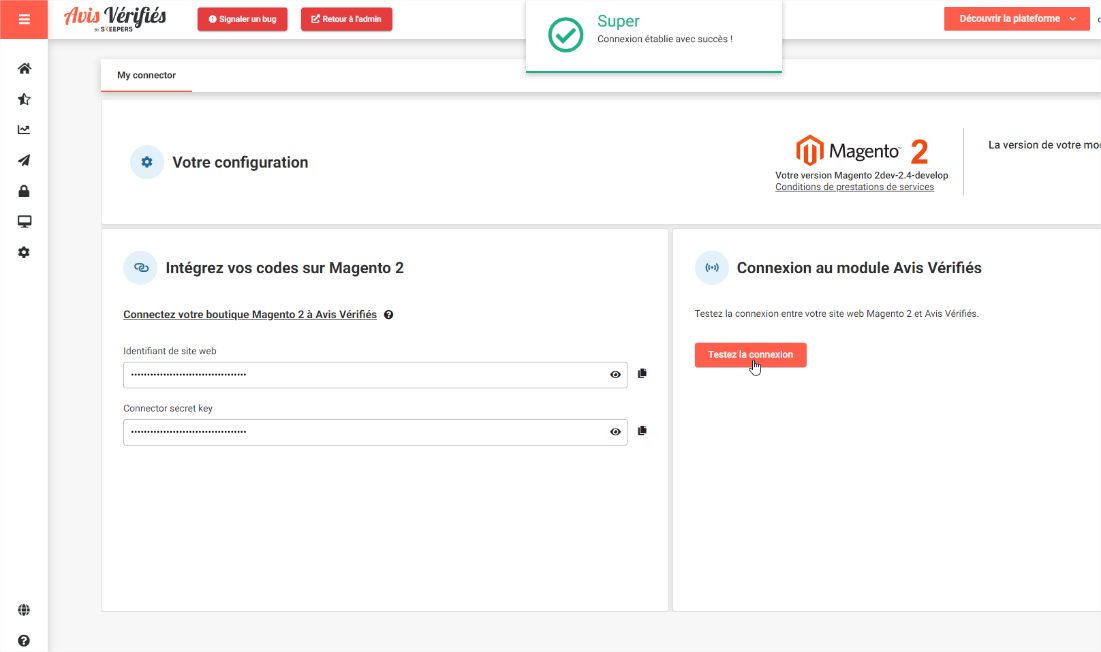Click the globe language icon in the sidebar
Image resolution: width=1101 pixels, height=652 pixels.
(x=24, y=610)
